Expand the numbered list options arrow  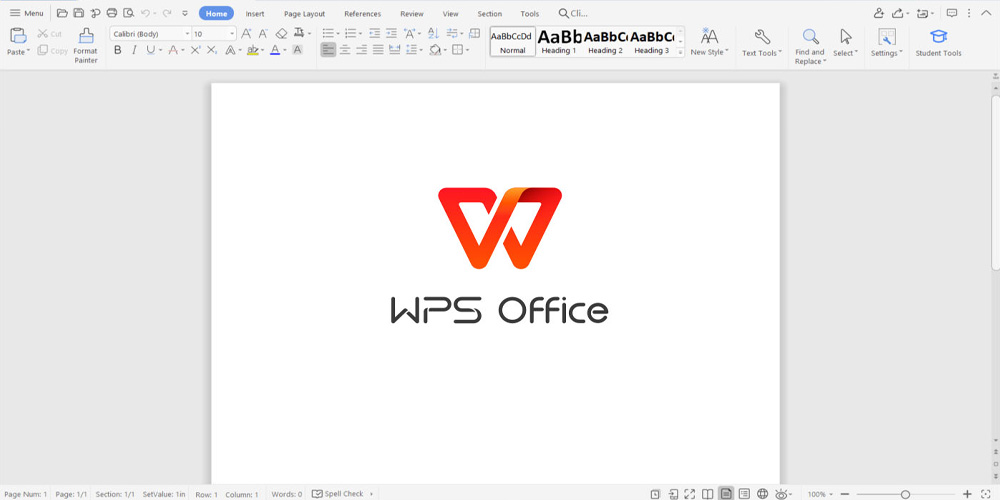[x=360, y=34]
